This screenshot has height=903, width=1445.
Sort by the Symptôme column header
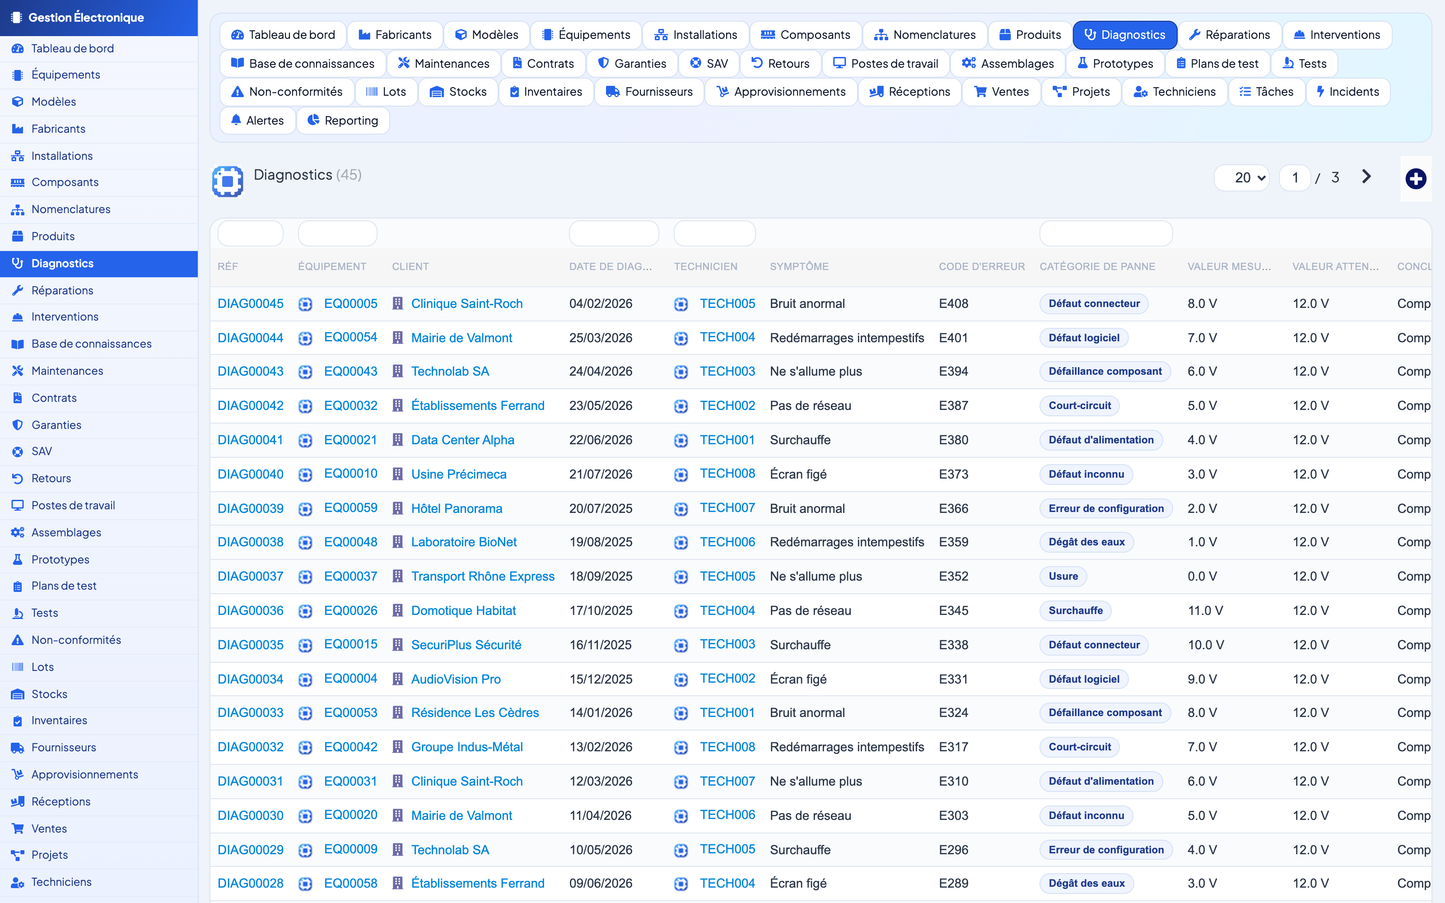coord(799,267)
